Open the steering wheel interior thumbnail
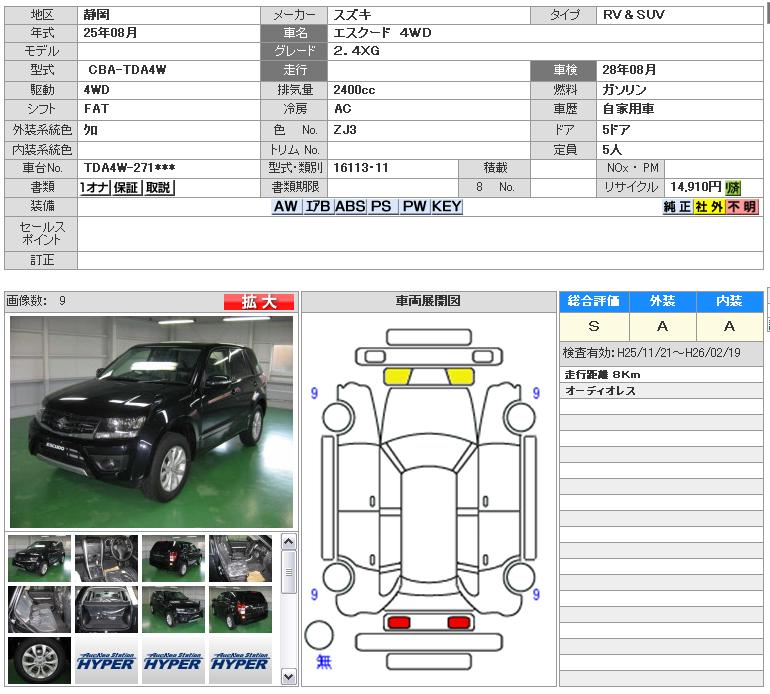 pyautogui.click(x=106, y=557)
